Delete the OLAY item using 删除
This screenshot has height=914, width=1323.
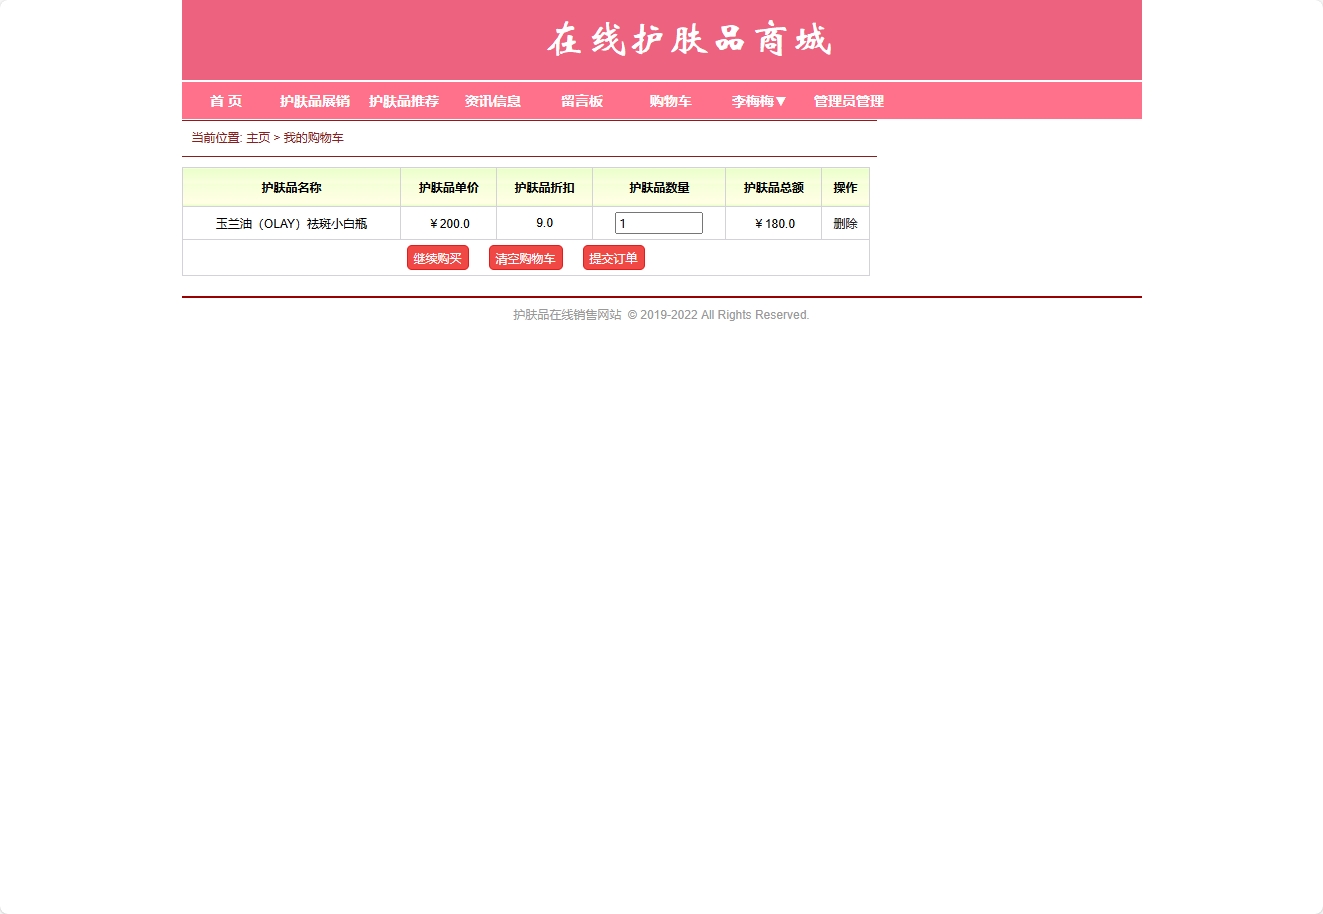845,223
